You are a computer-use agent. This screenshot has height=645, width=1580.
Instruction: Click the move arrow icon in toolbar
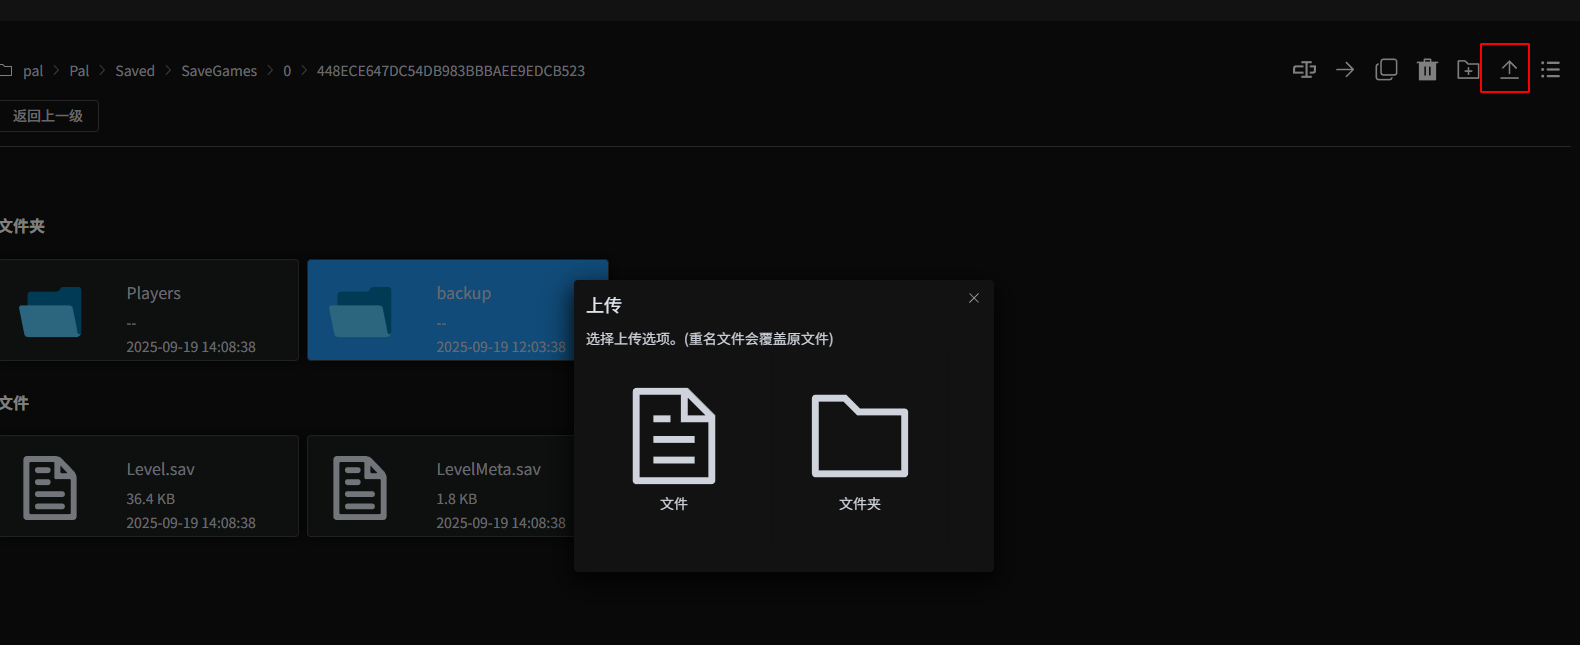(1345, 69)
